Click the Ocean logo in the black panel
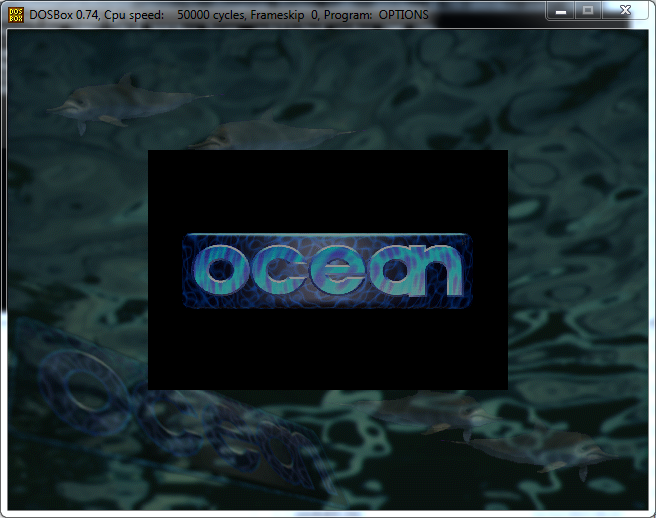Viewport: 656px width, 518px height. coord(328,271)
